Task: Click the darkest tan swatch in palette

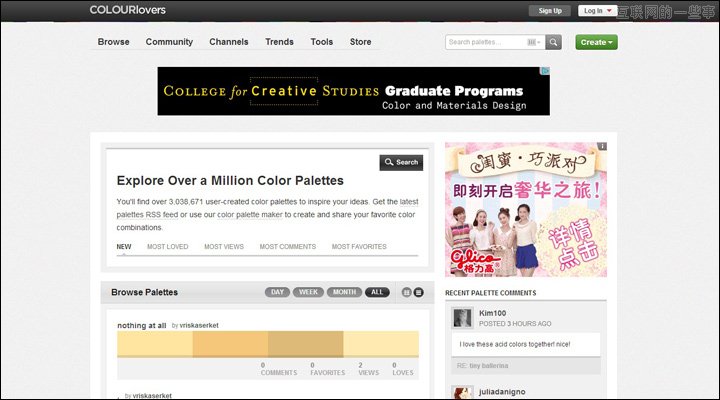Action: tap(304, 345)
